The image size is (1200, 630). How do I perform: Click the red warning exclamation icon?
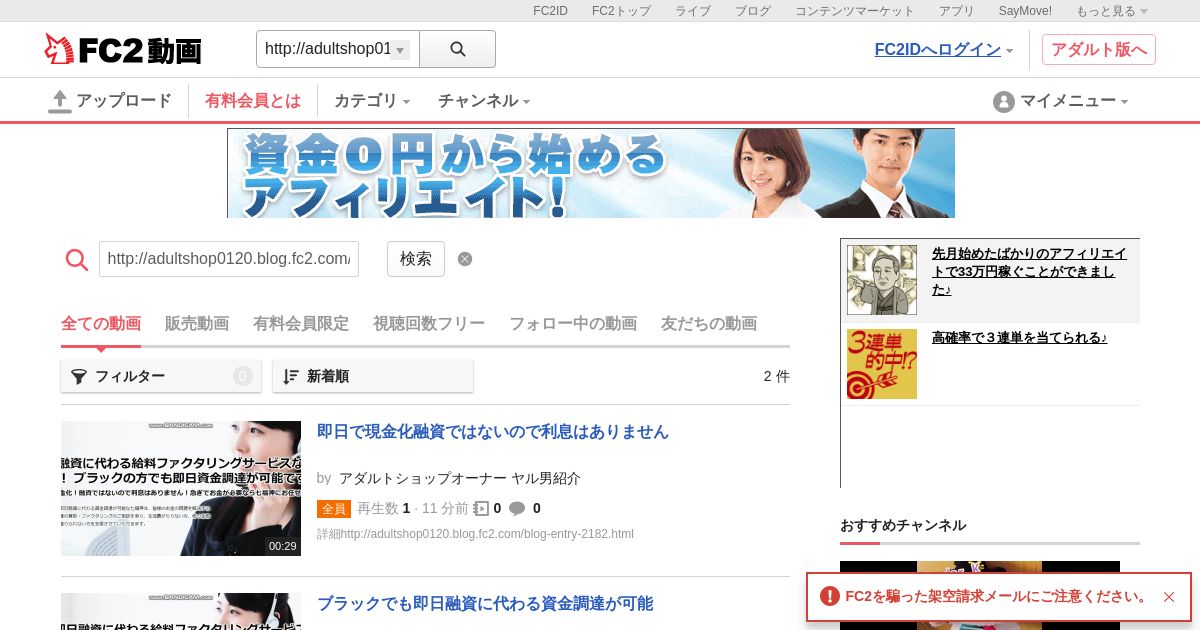(x=830, y=596)
